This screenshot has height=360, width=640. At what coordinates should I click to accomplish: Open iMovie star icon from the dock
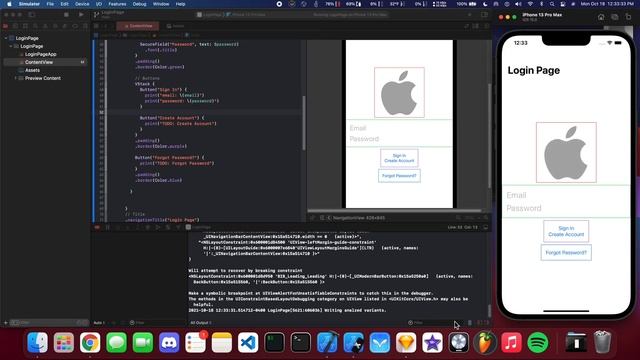tap(433, 342)
